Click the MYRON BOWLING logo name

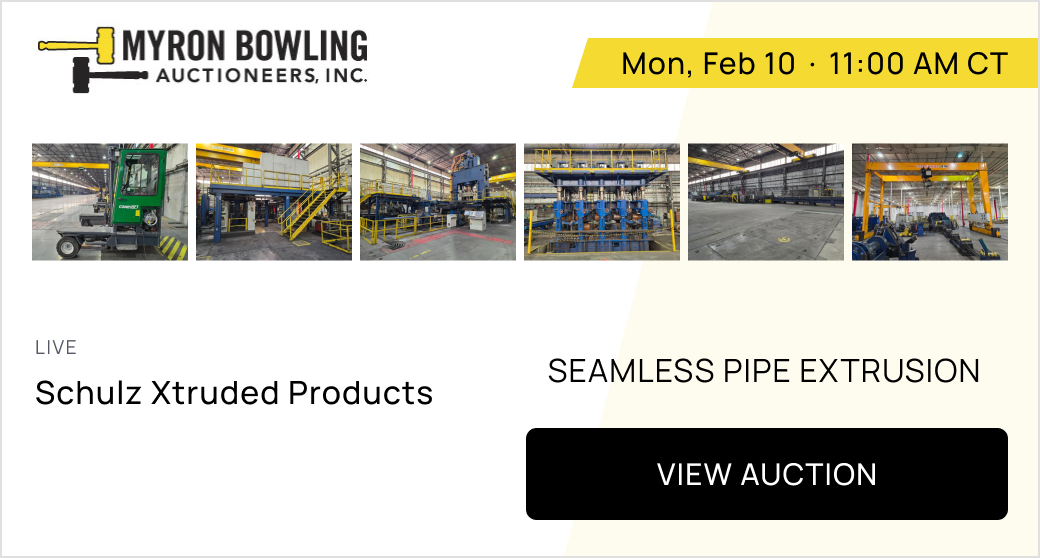245,46
